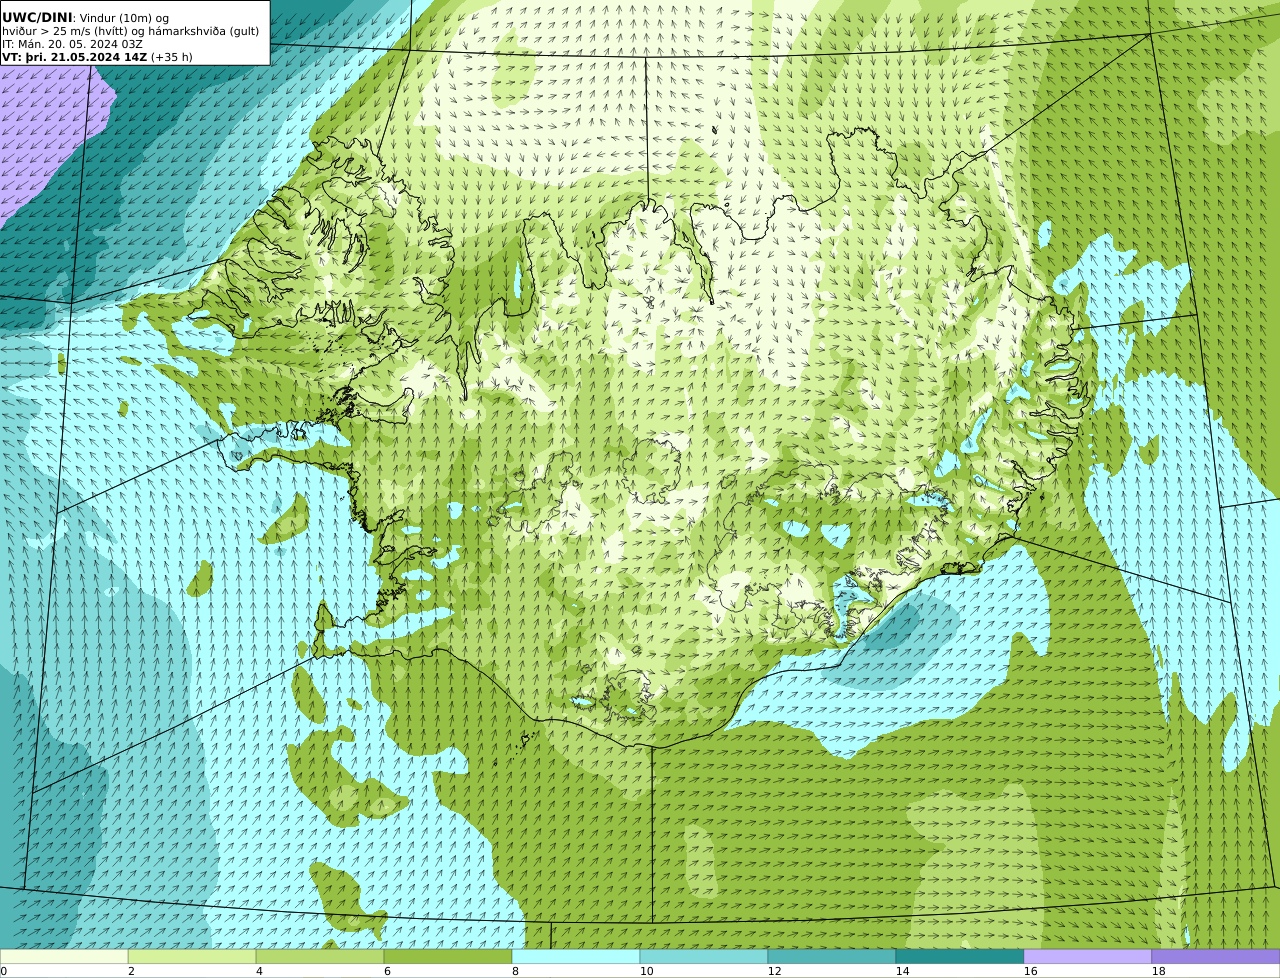This screenshot has width=1280, height=978.
Task: Click the scale label '12'
Action: point(774,971)
